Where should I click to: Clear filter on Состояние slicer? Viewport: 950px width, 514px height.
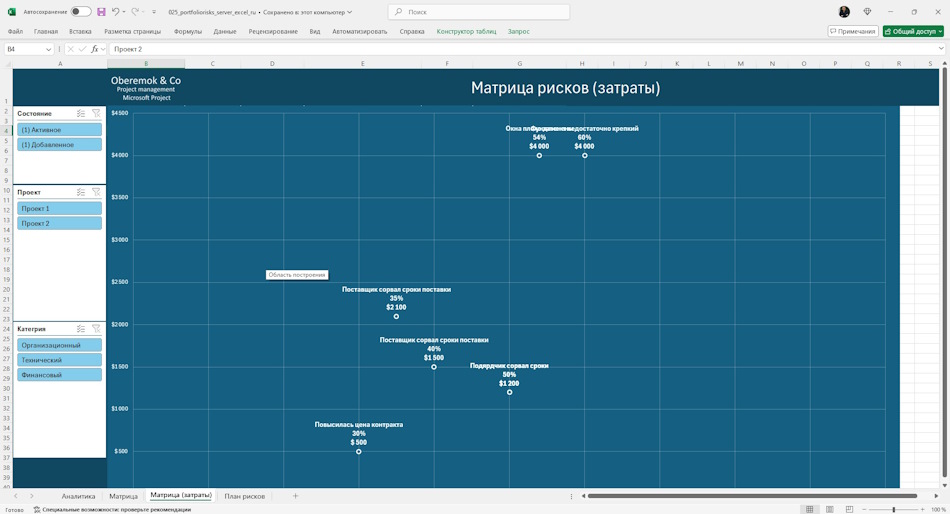pos(96,113)
